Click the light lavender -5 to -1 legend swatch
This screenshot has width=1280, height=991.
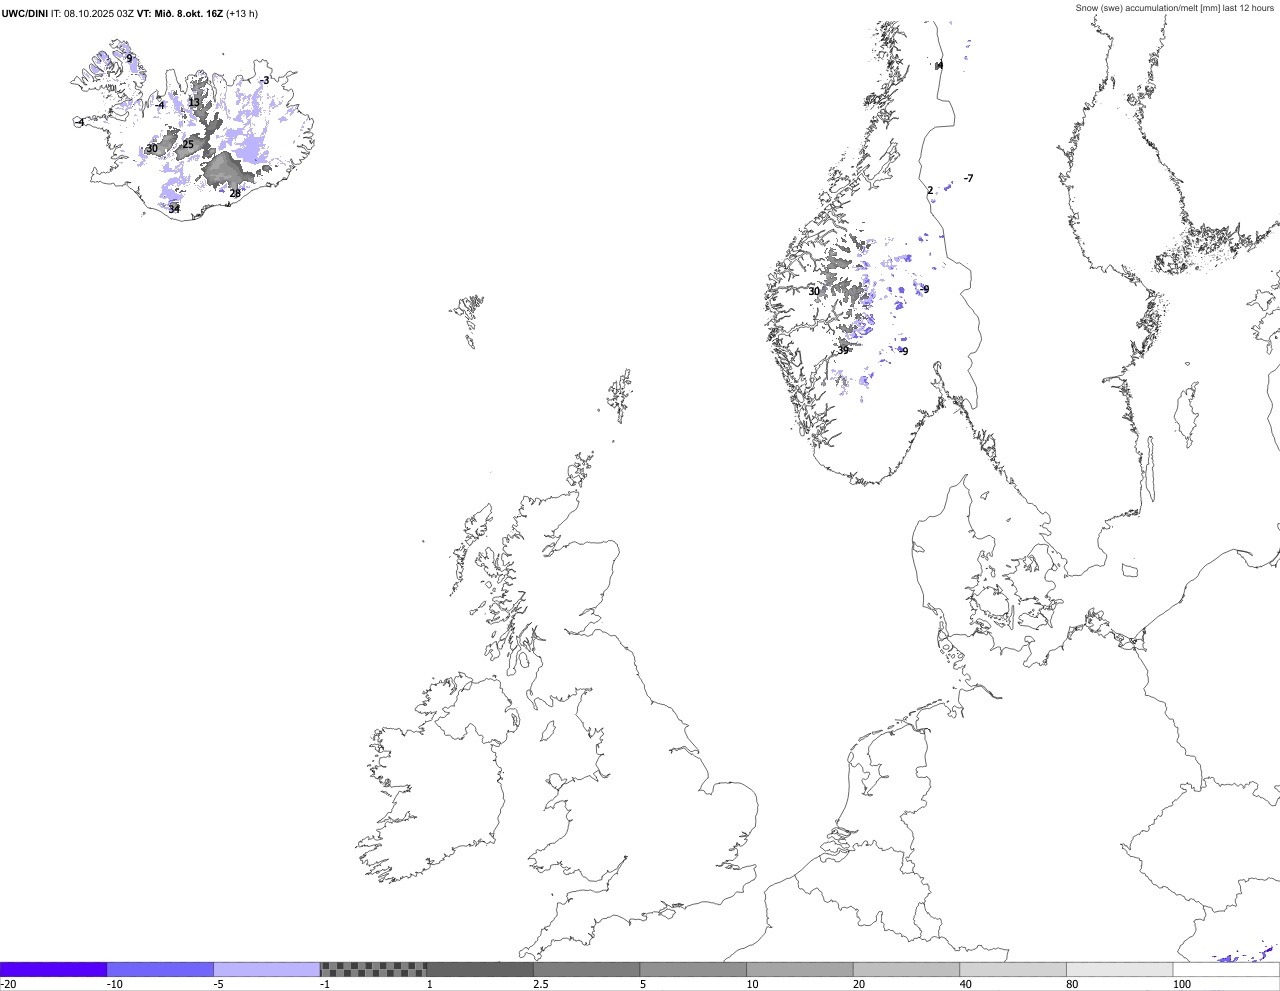point(267,969)
